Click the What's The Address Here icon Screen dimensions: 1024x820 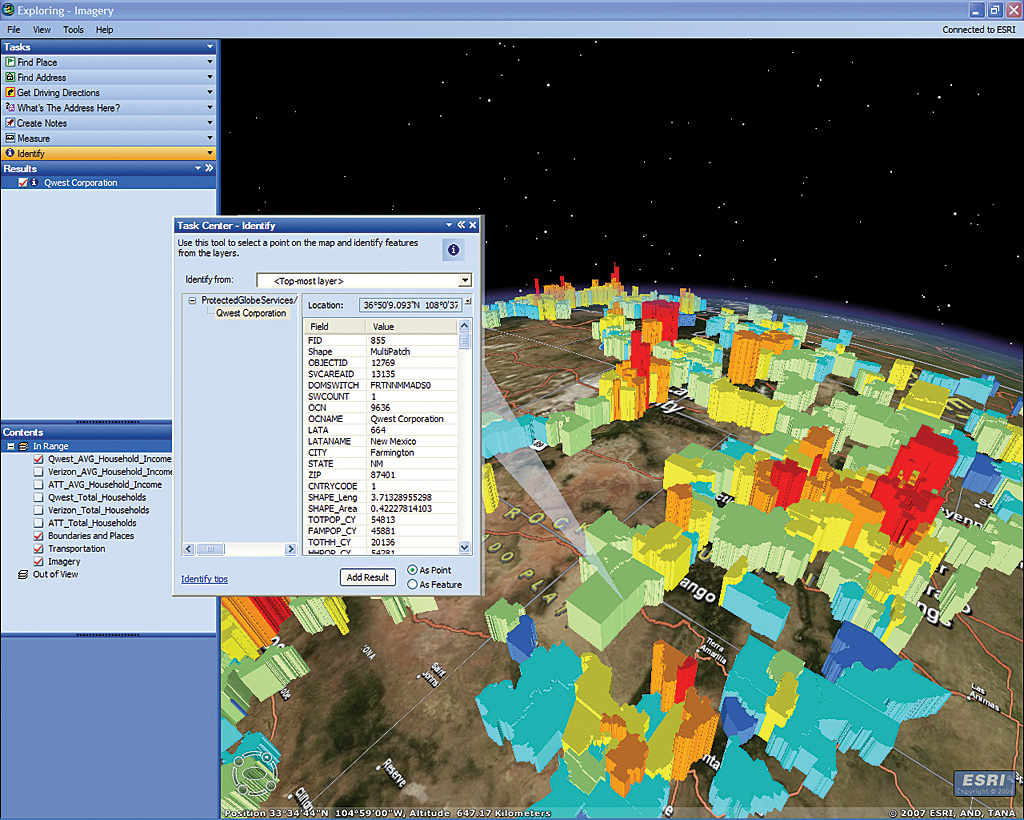(x=10, y=108)
